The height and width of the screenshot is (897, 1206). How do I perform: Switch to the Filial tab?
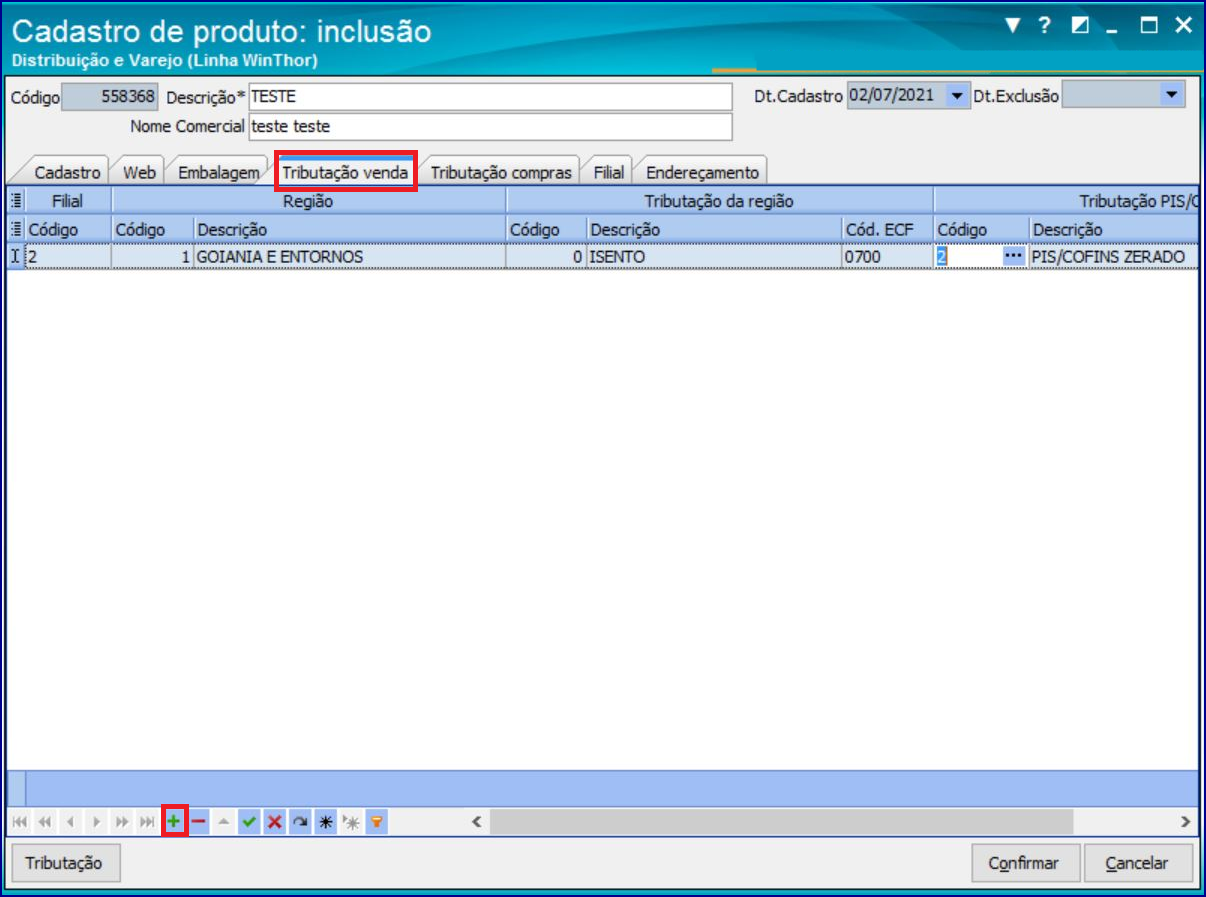(608, 172)
